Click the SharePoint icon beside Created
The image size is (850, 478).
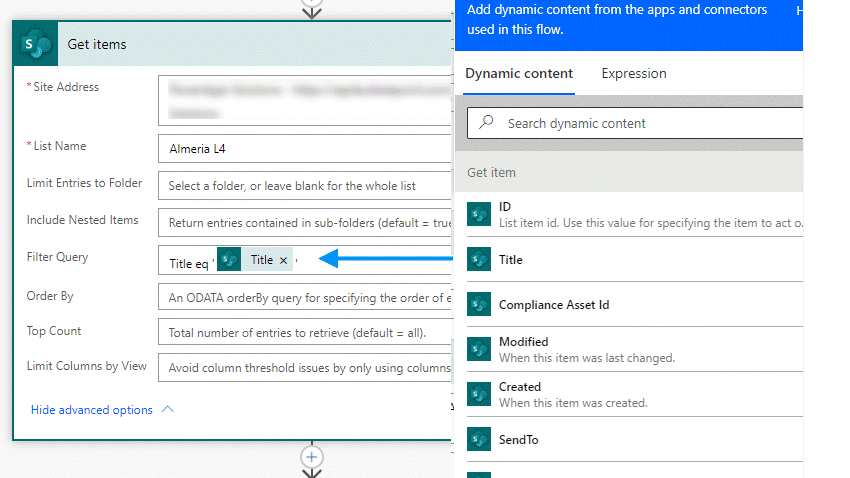tap(479, 394)
